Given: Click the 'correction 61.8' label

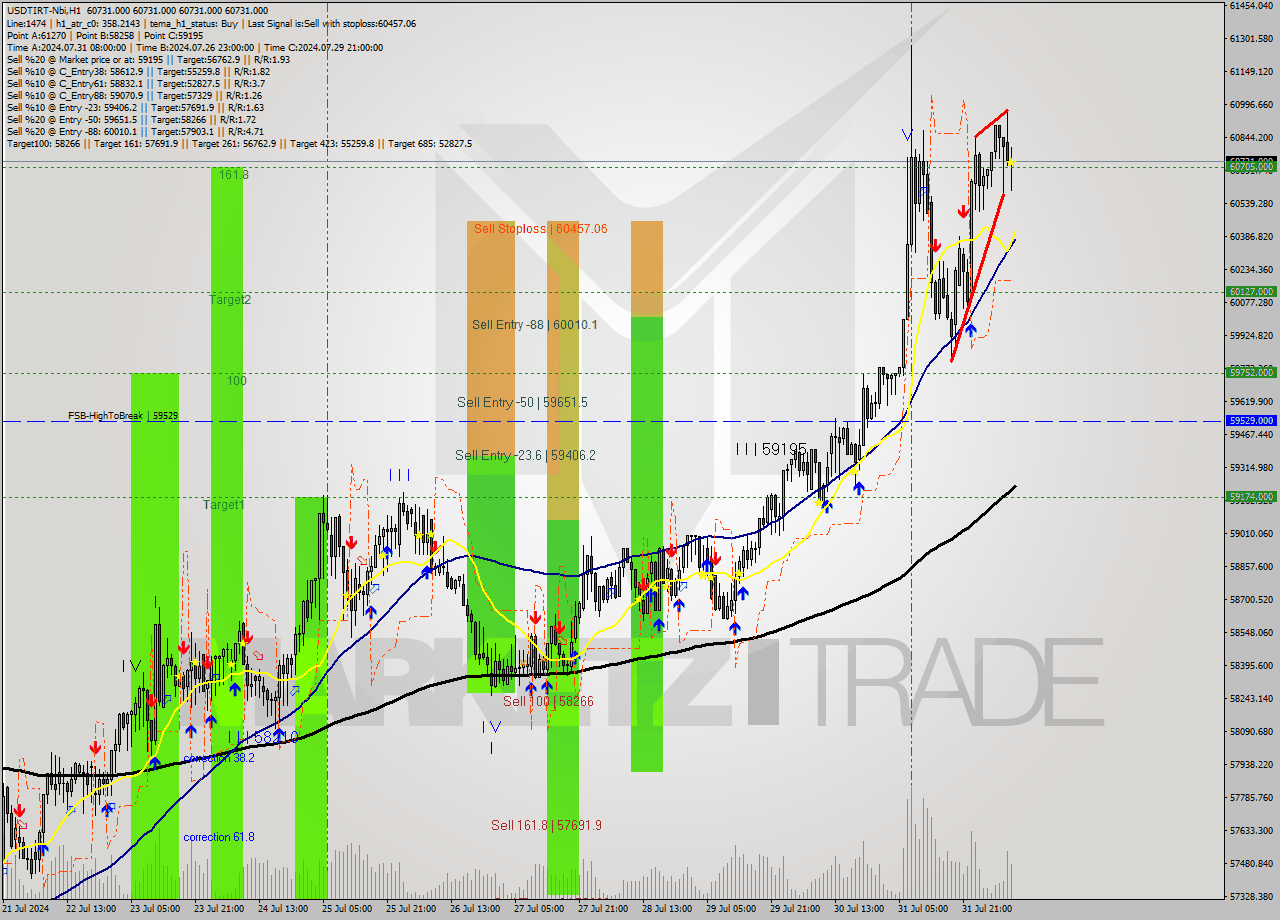Looking at the screenshot, I should pos(218,837).
